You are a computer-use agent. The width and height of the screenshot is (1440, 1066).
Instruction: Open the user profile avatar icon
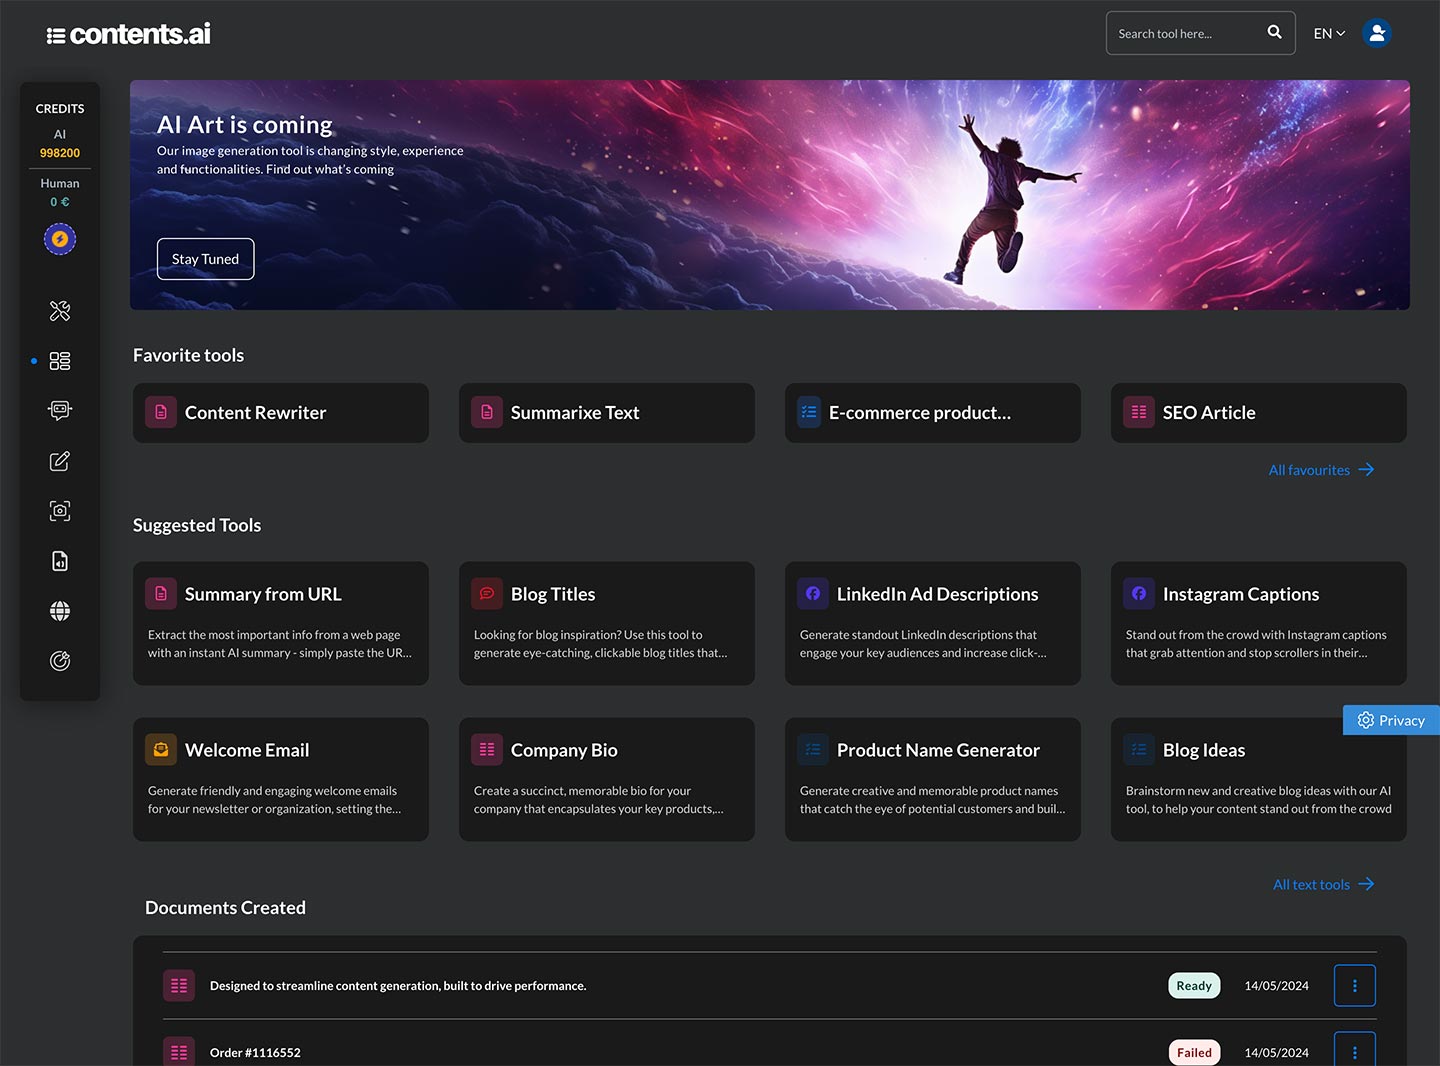point(1377,33)
